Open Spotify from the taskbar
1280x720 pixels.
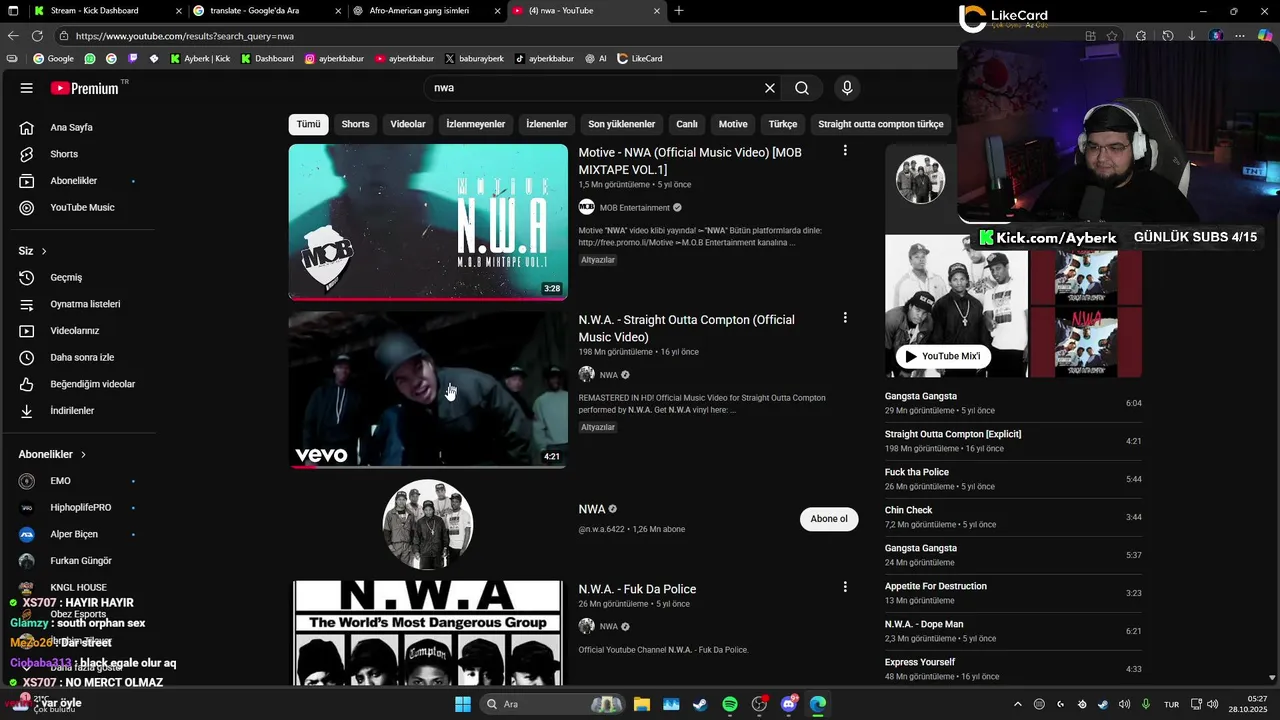[x=730, y=704]
